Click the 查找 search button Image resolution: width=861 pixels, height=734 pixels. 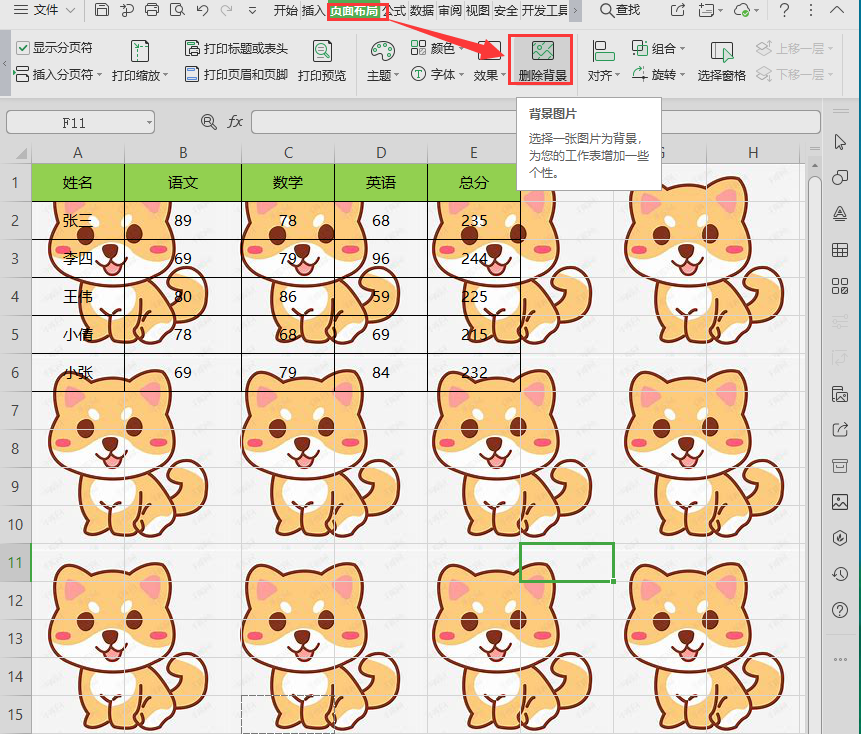pyautogui.click(x=620, y=10)
